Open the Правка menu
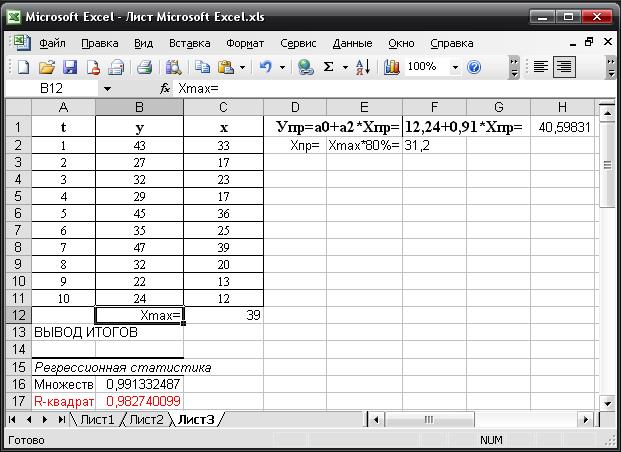621x452 pixels. click(100, 43)
